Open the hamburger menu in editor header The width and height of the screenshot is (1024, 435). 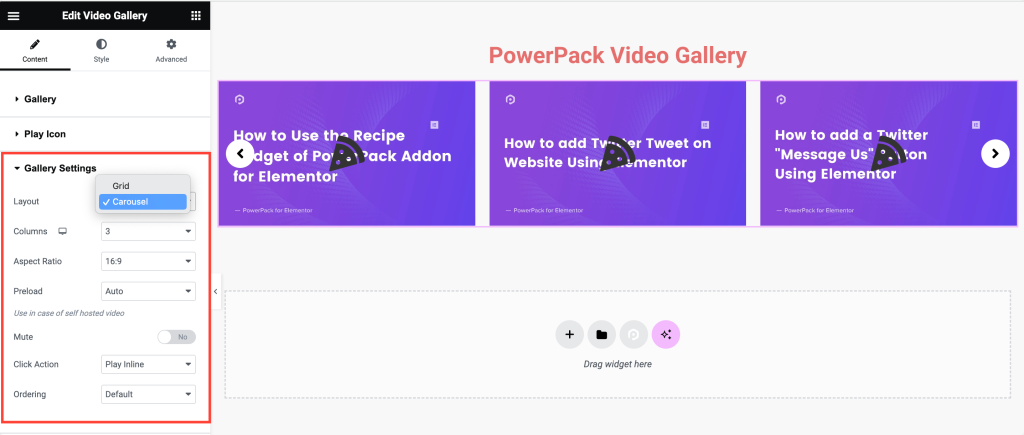click(14, 16)
